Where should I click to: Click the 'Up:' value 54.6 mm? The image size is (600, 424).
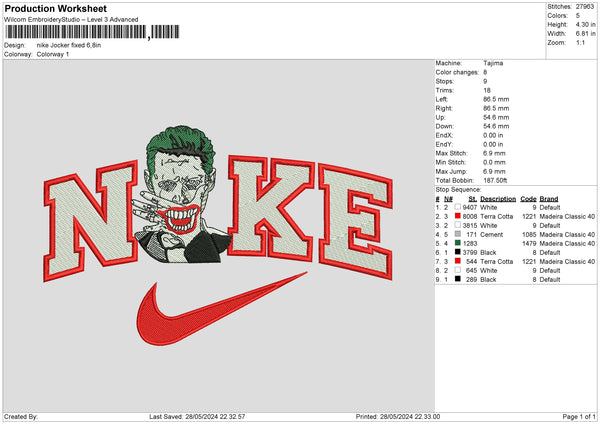pos(496,117)
